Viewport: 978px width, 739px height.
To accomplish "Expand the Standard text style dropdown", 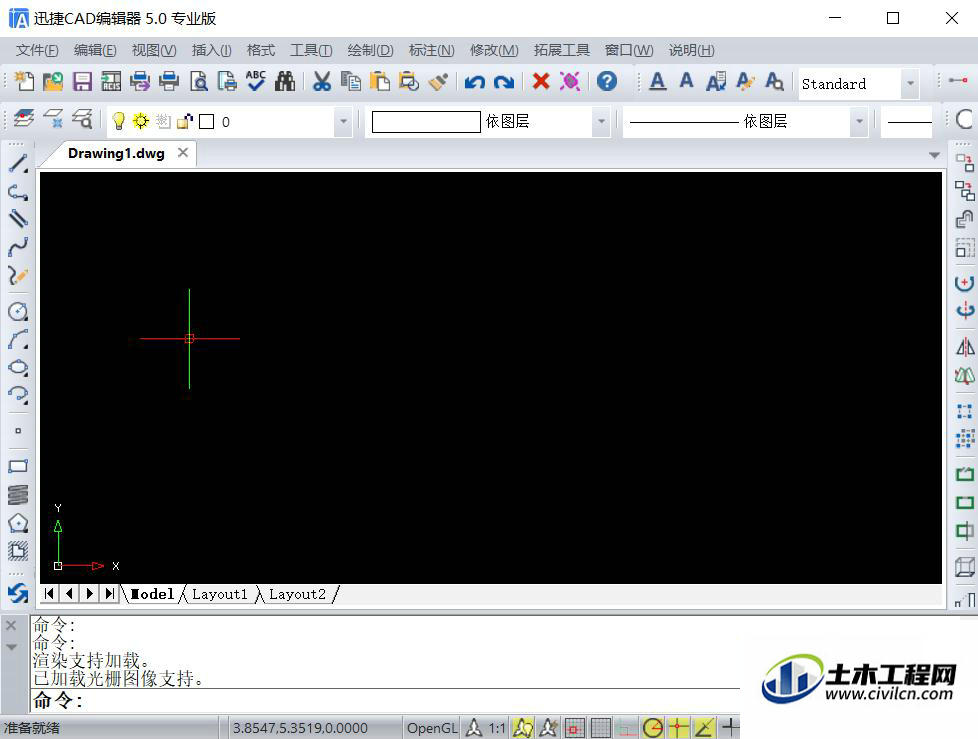I will click(x=911, y=84).
